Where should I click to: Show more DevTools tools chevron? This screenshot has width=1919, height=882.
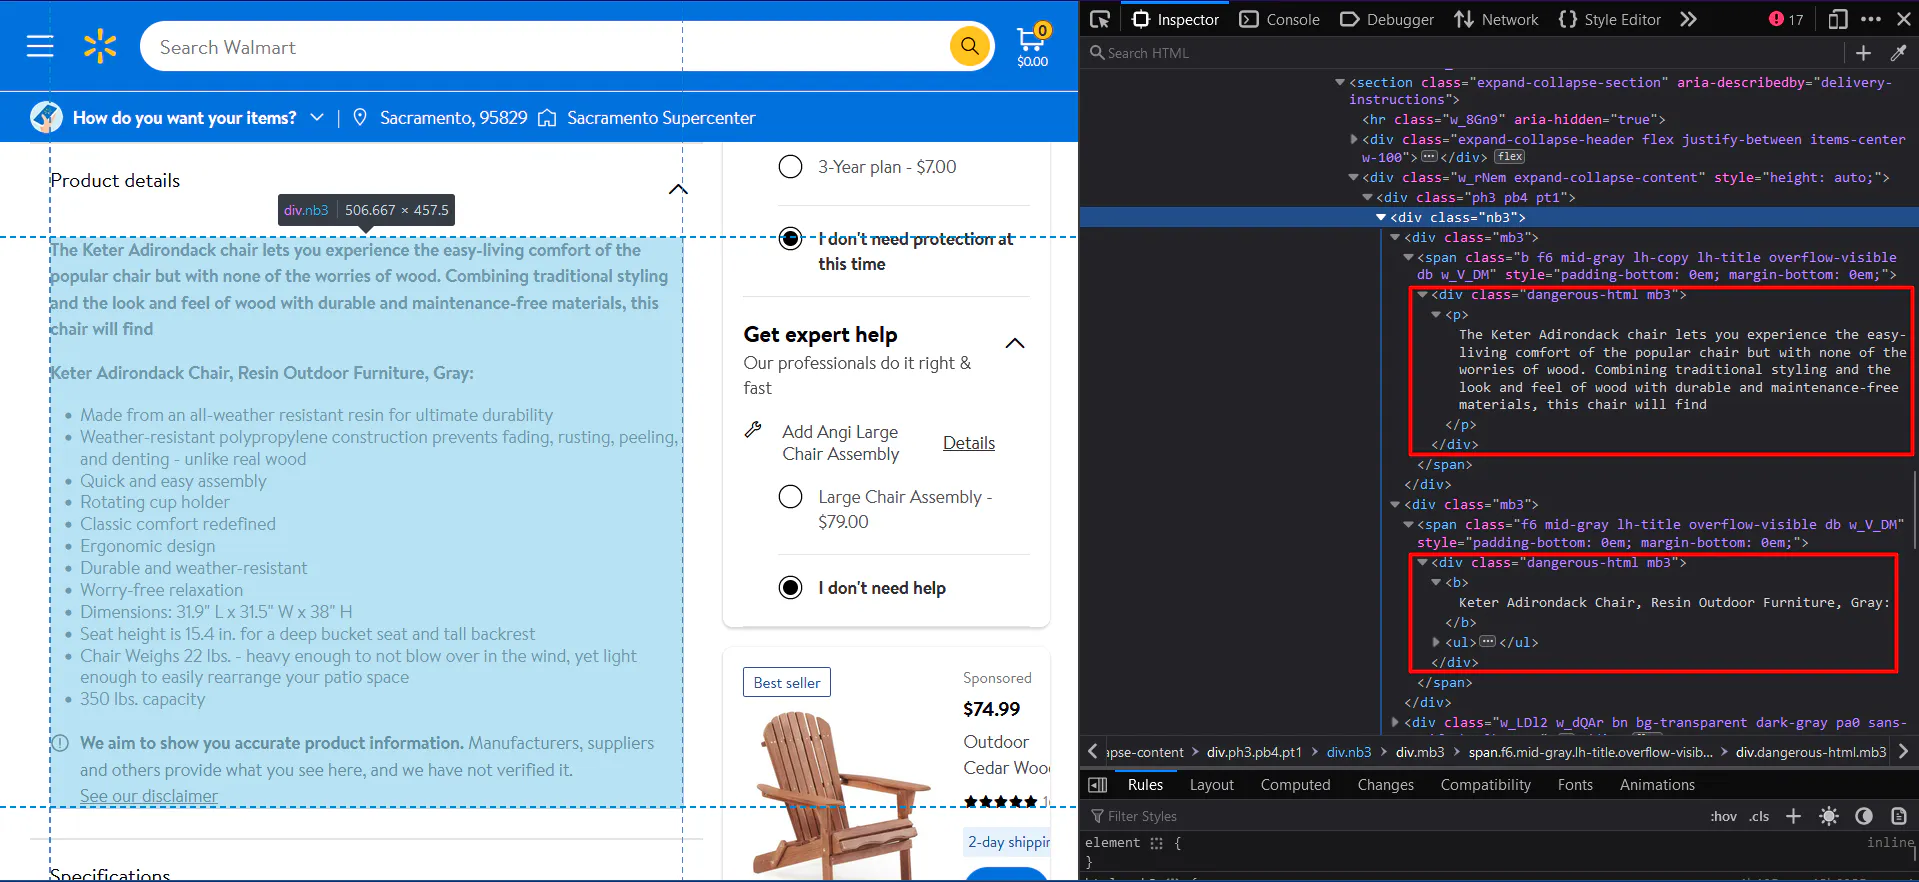[1688, 19]
